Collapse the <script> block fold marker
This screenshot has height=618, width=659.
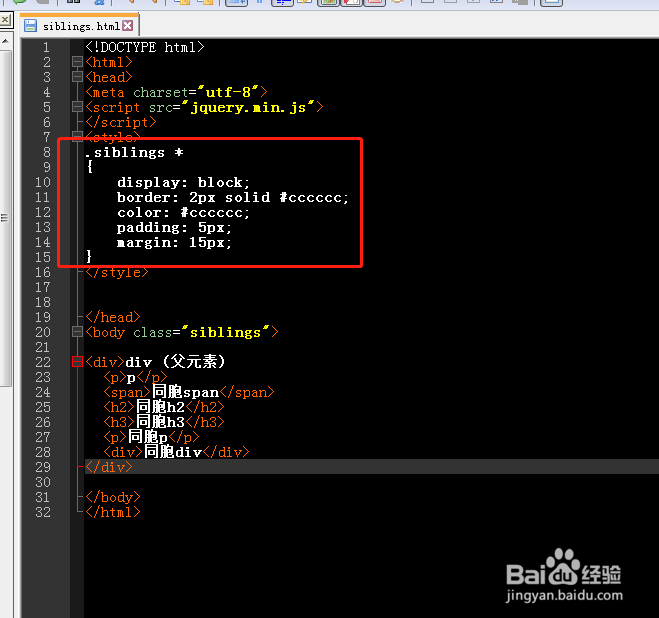77,107
